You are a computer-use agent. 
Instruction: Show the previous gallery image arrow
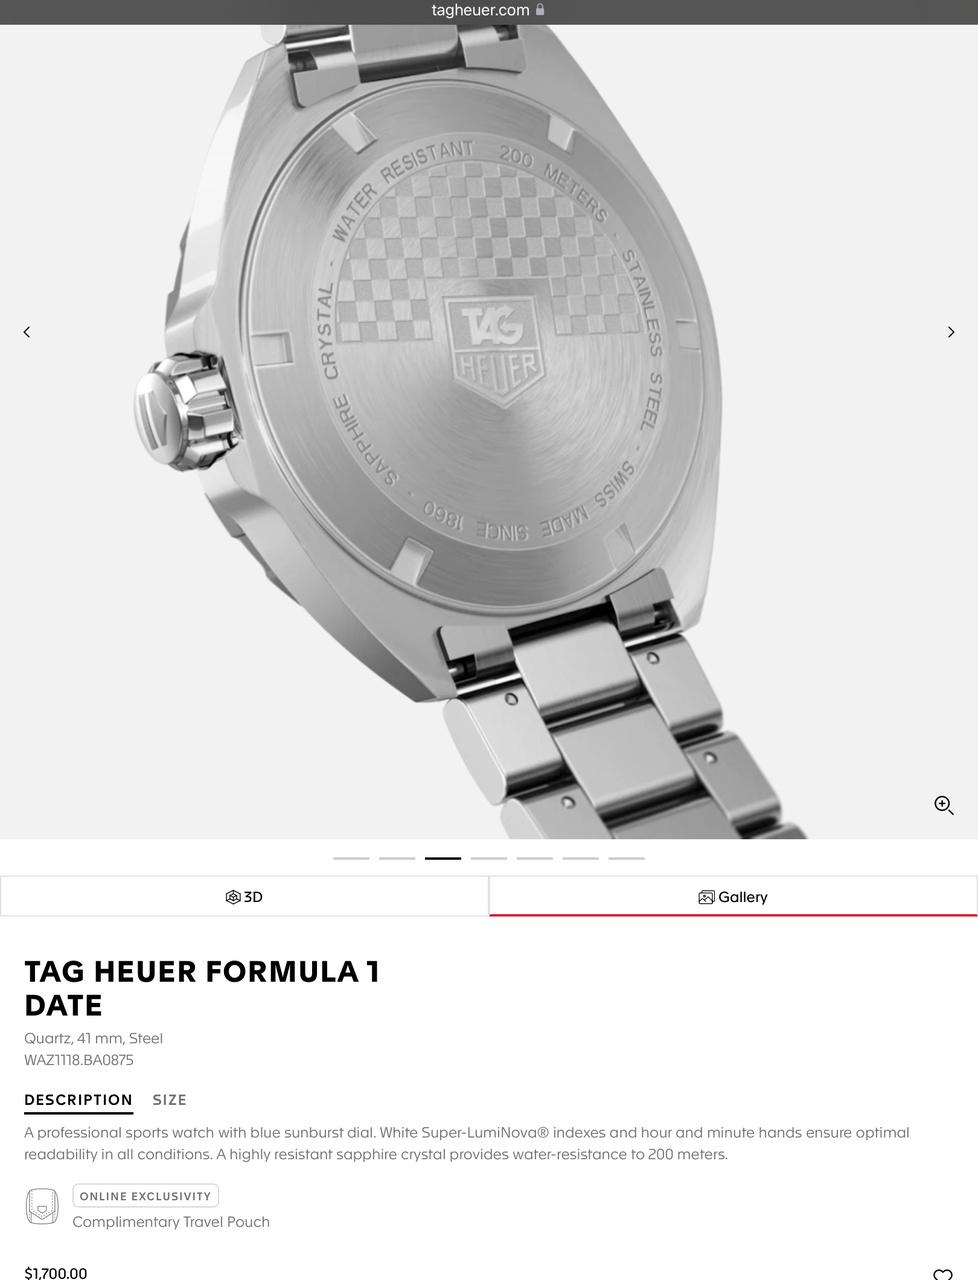pyautogui.click(x=27, y=332)
